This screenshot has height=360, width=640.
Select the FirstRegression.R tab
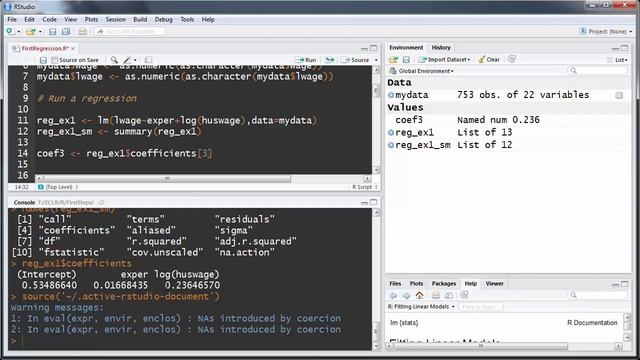pos(44,48)
